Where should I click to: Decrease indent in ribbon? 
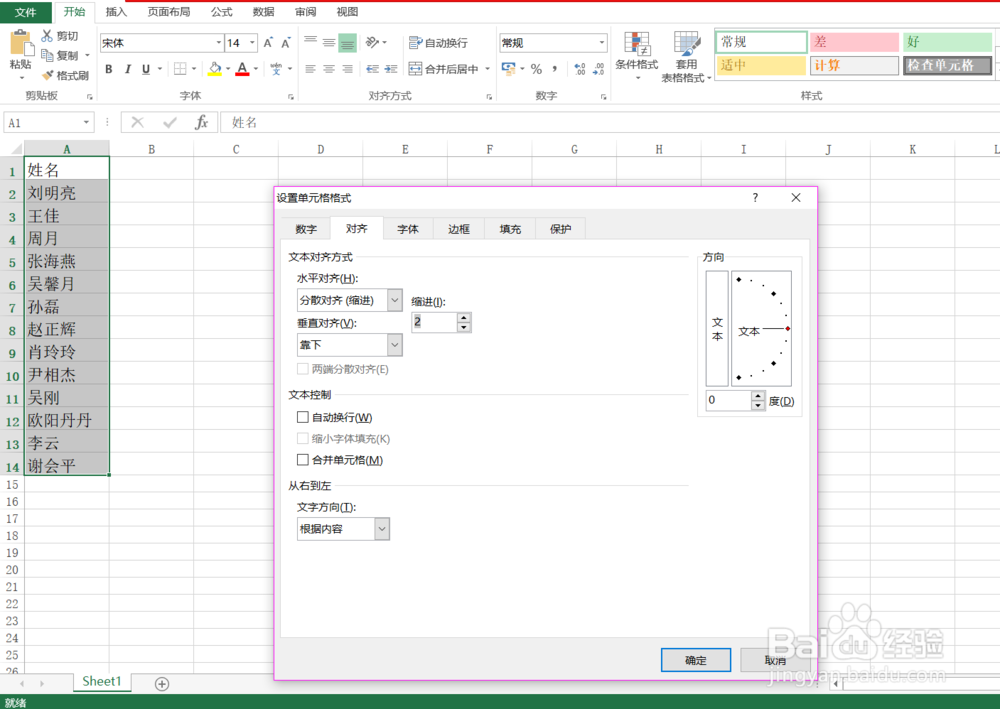(x=372, y=69)
